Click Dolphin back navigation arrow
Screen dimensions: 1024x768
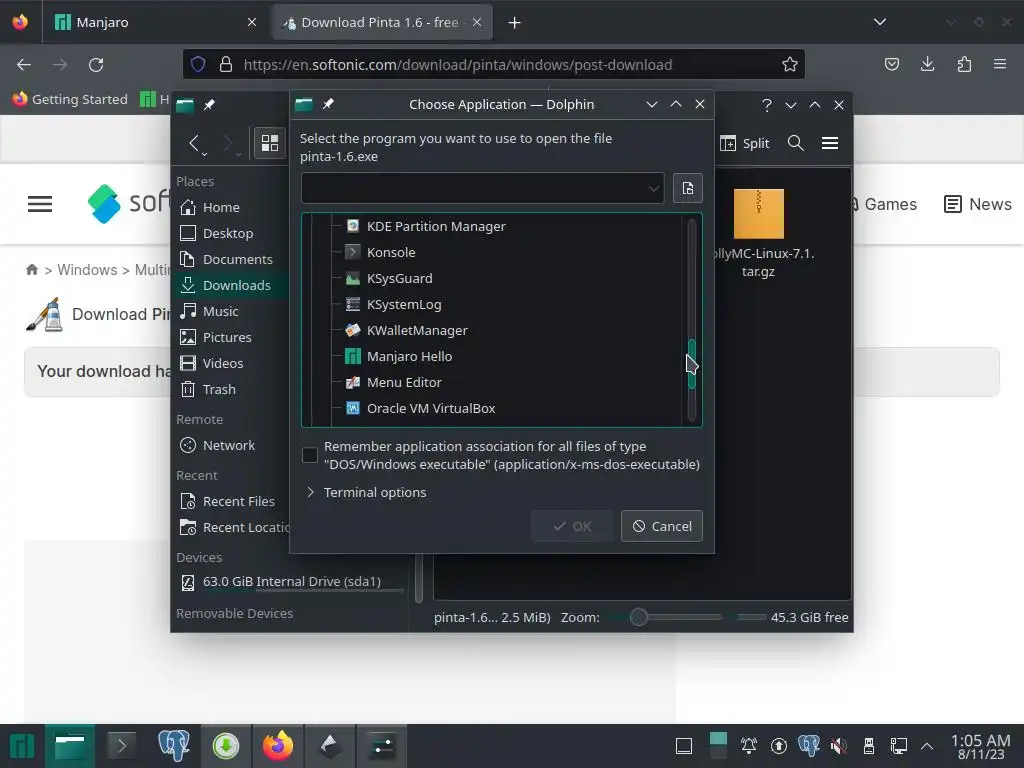click(194, 143)
